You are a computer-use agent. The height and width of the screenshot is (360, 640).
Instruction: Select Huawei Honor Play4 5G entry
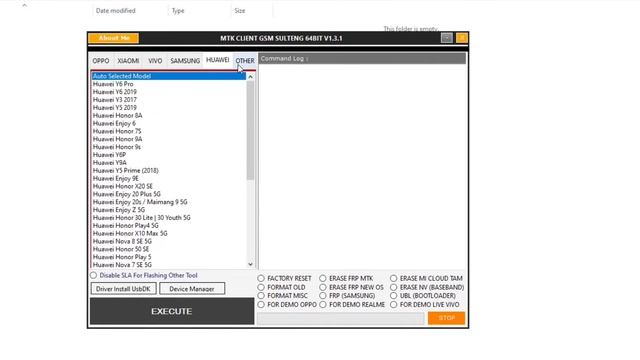169,225
